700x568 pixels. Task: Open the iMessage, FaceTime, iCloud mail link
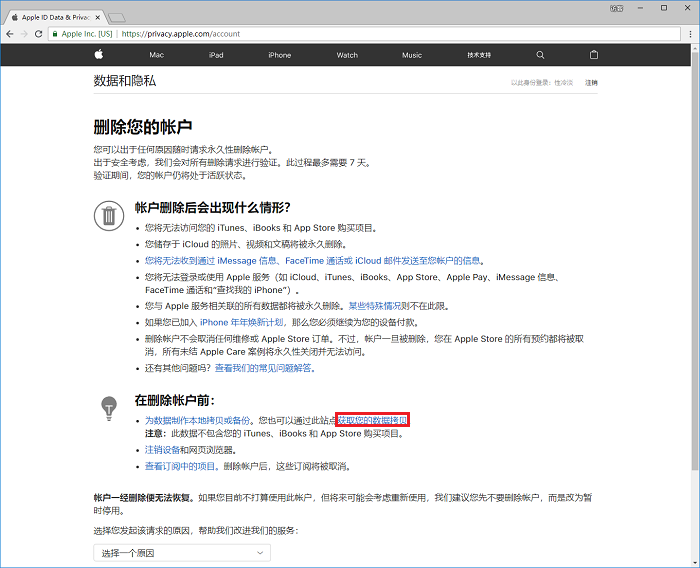click(312, 261)
